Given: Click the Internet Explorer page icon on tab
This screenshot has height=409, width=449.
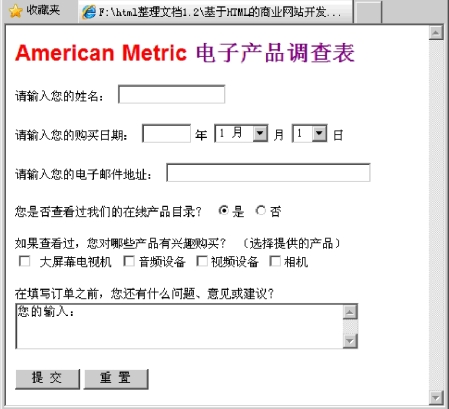Looking at the screenshot, I should 89,12.
